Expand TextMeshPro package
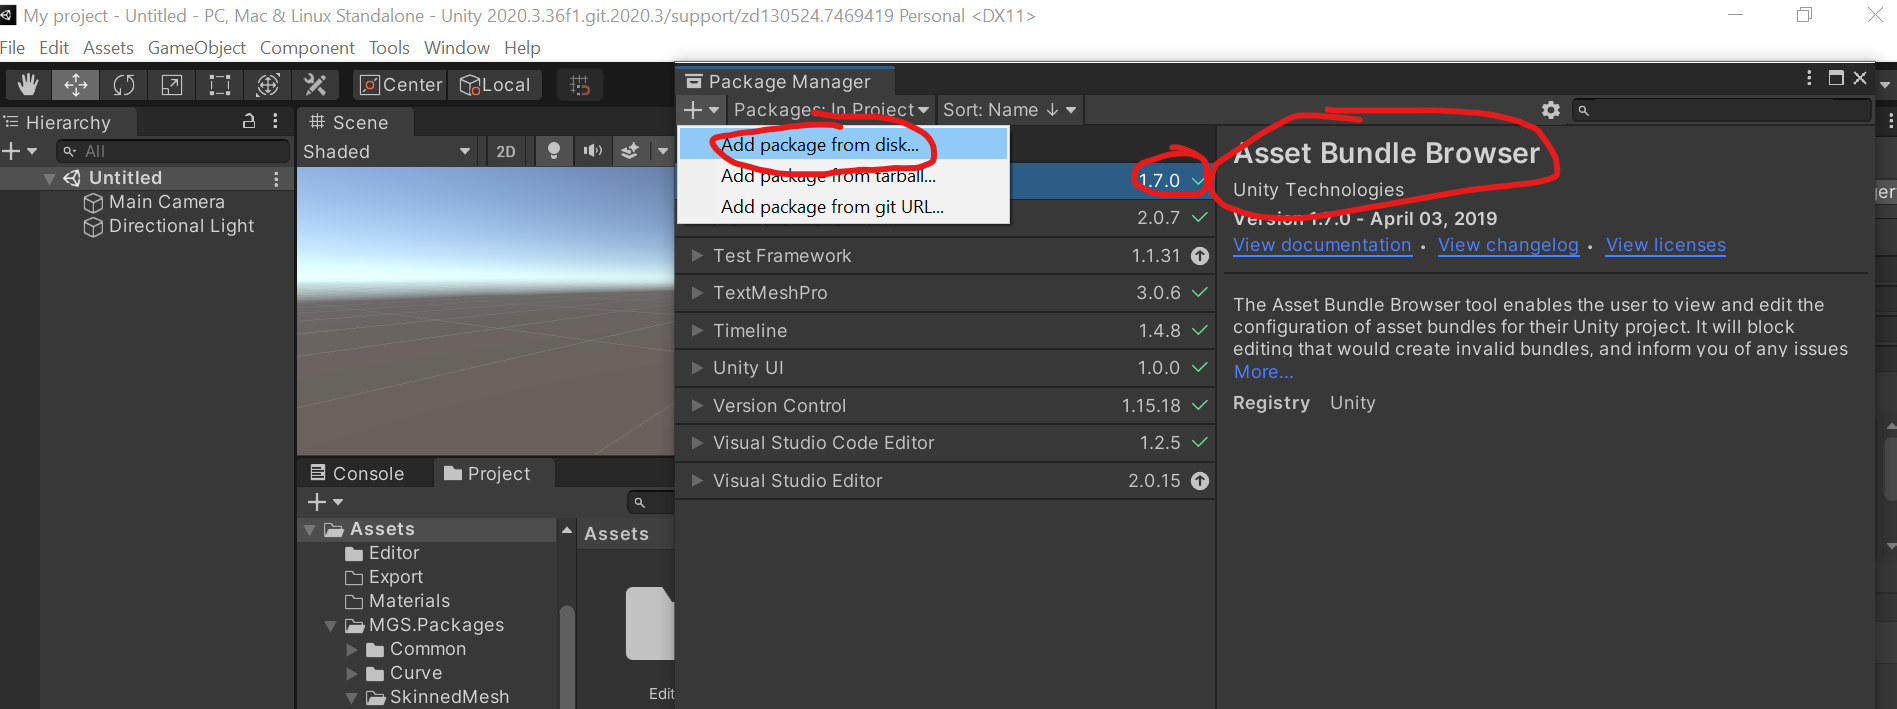 [697, 293]
